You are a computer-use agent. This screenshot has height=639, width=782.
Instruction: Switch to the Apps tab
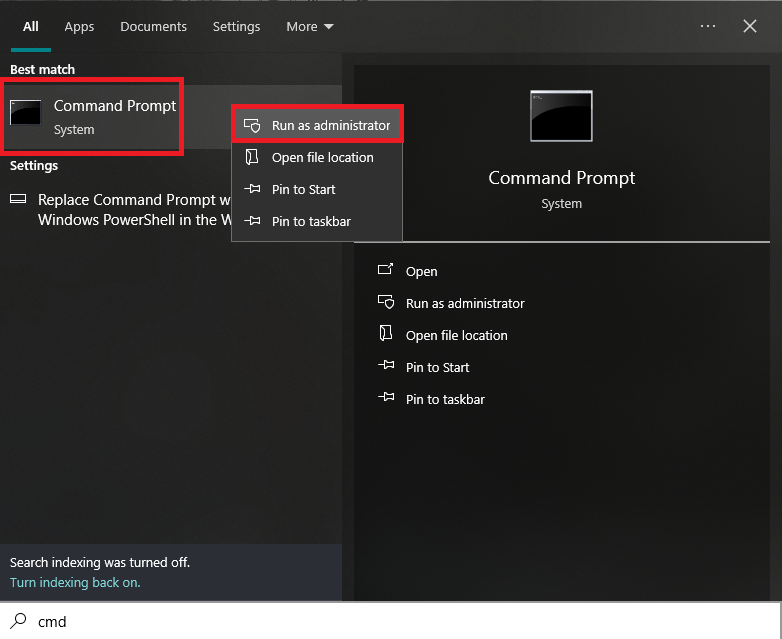(79, 27)
